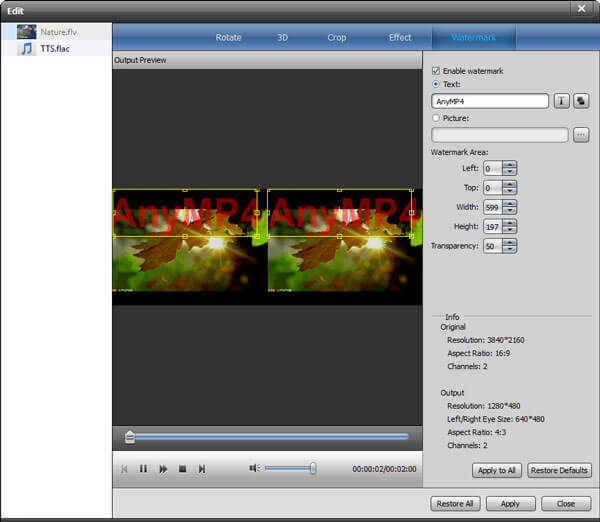
Task: Click the original Resolution: 3840*2160 text
Action: coord(486,340)
